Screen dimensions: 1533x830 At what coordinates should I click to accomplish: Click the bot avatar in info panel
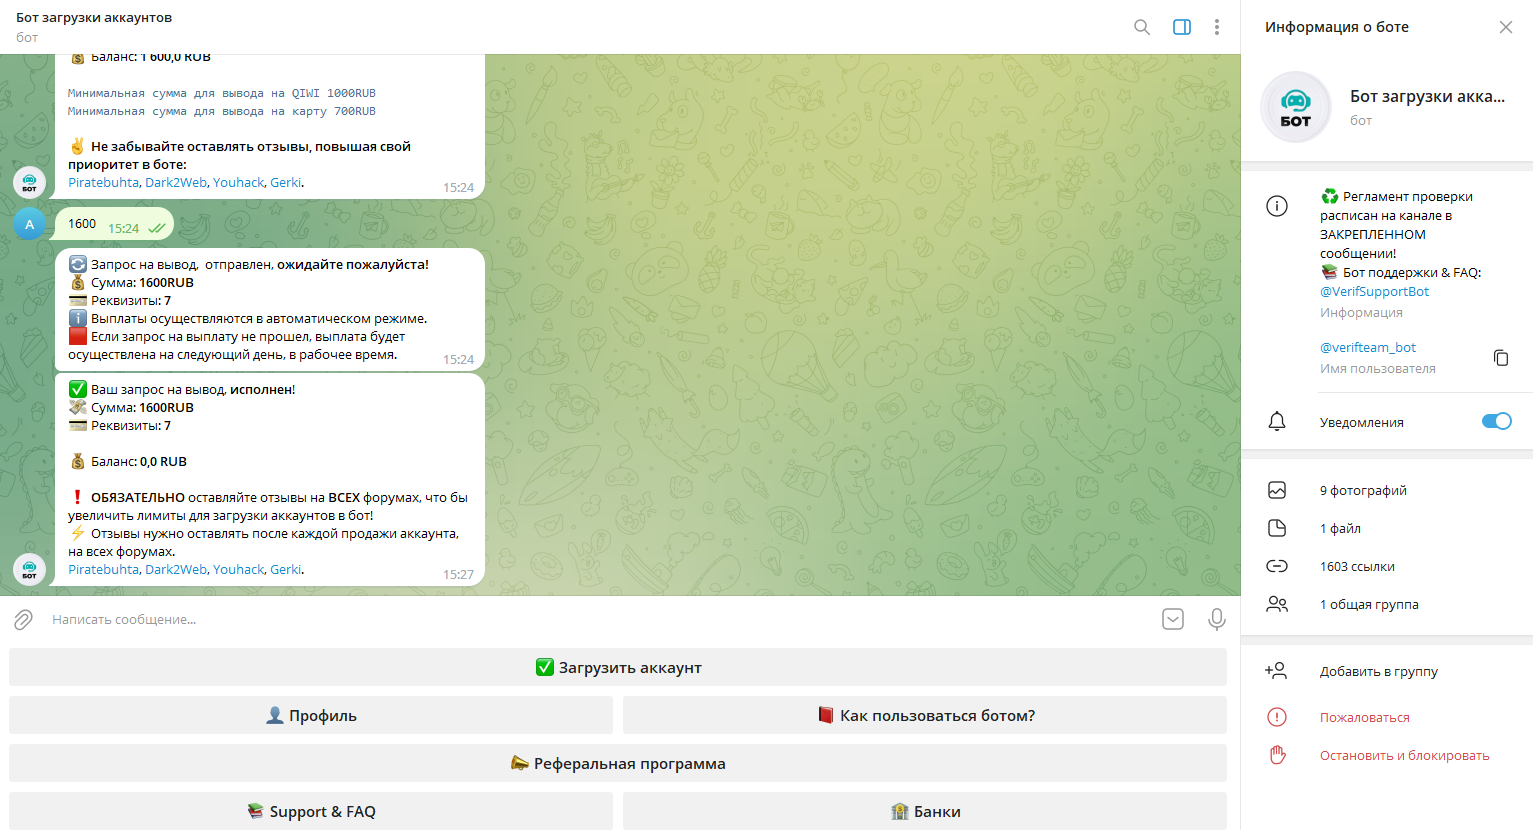(x=1295, y=107)
